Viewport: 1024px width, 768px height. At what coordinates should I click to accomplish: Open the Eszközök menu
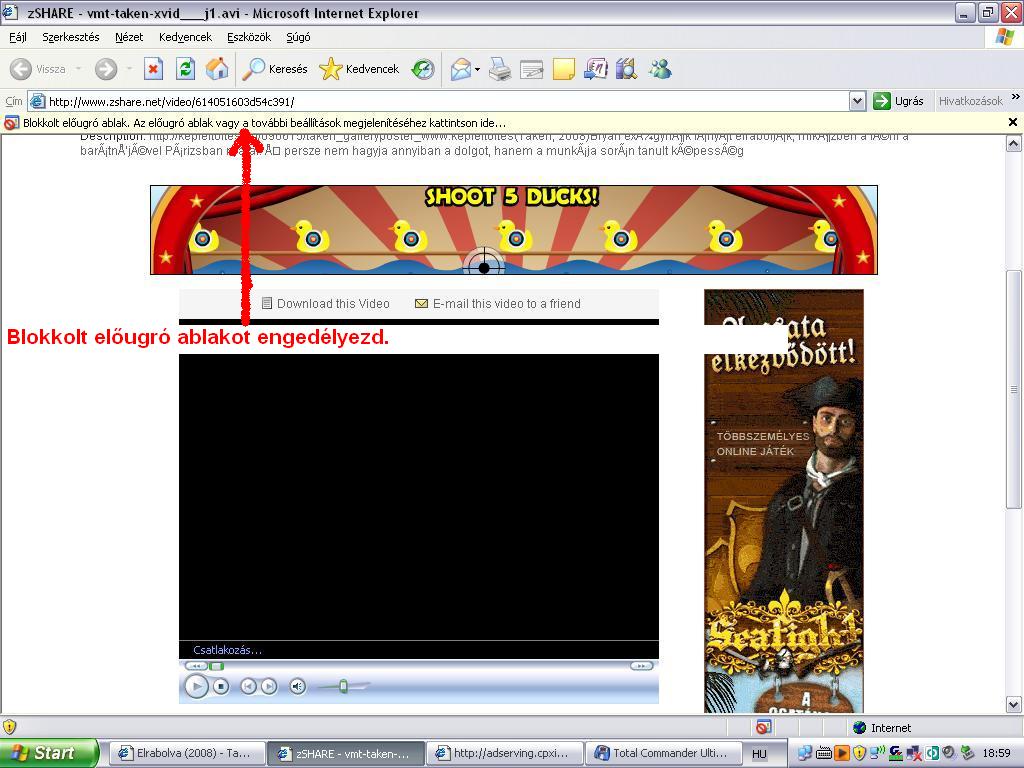[x=249, y=37]
